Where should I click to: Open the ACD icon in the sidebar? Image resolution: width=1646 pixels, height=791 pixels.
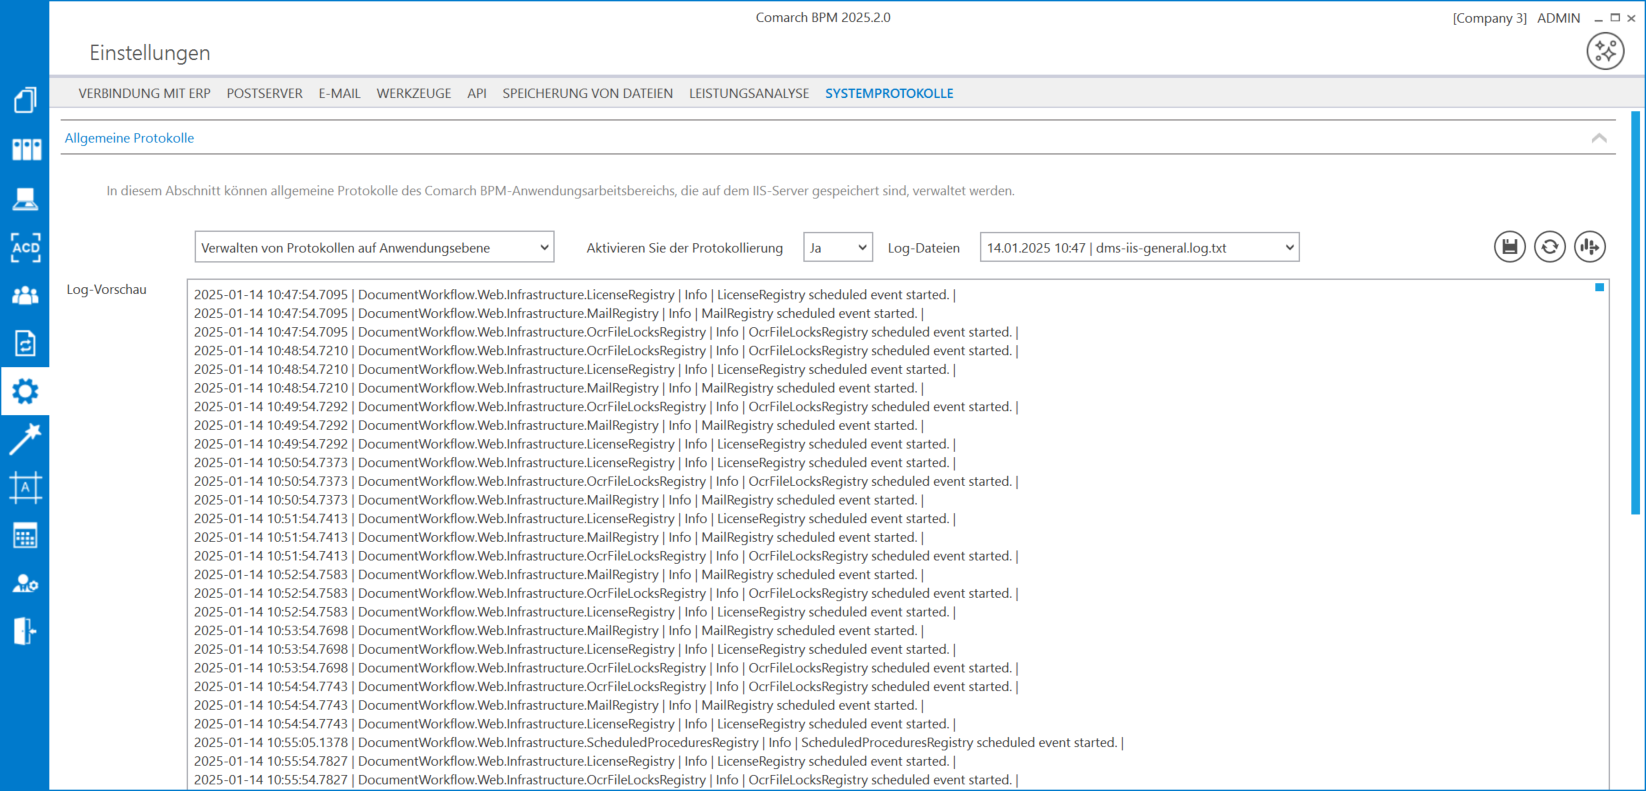pos(25,247)
